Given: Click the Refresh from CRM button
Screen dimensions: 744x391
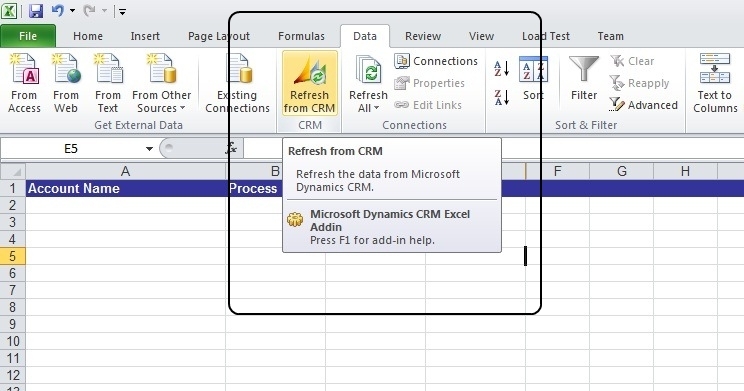Looking at the screenshot, I should pyautogui.click(x=309, y=83).
